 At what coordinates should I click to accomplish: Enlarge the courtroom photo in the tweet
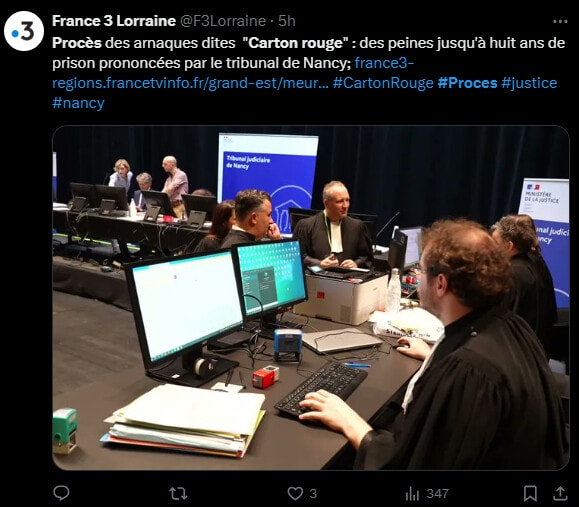311,298
